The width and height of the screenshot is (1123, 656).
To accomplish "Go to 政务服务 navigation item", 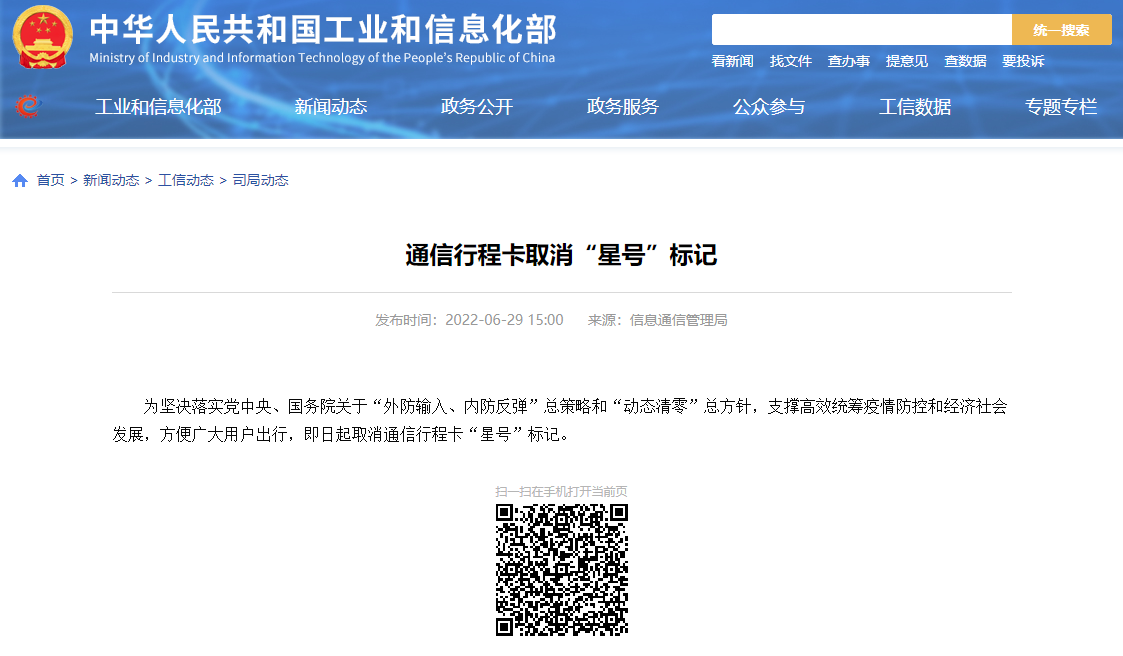I will (623, 107).
